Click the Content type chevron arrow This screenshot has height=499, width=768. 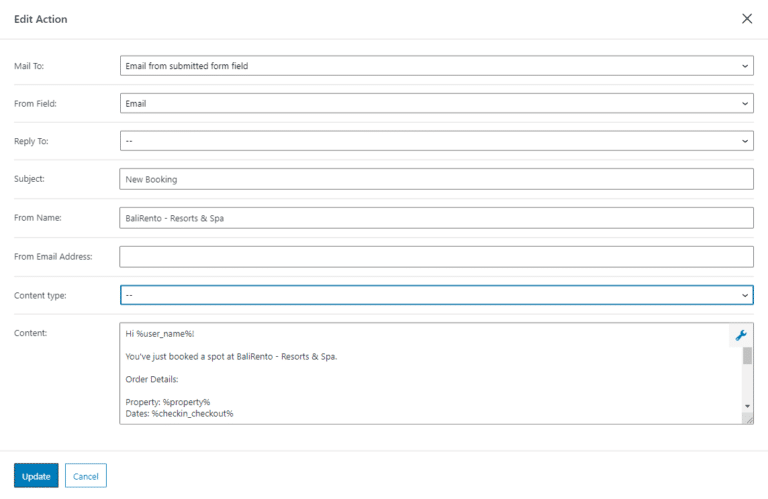(745, 295)
